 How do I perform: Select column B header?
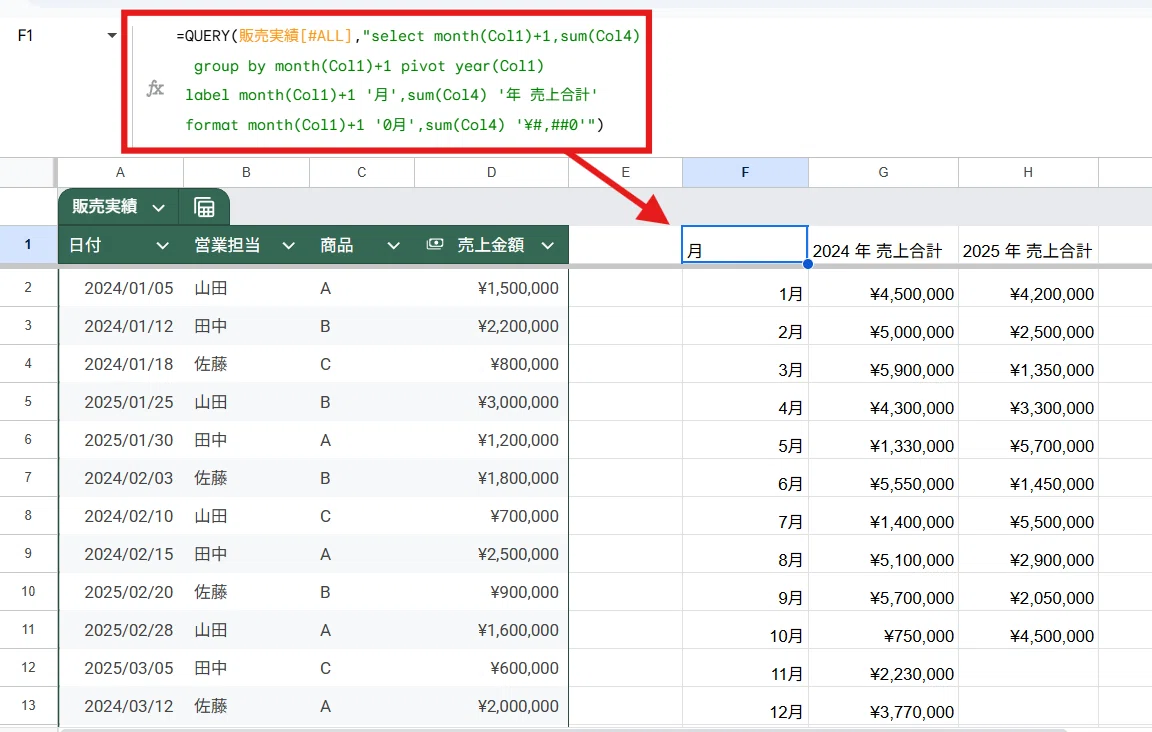pyautogui.click(x=247, y=172)
